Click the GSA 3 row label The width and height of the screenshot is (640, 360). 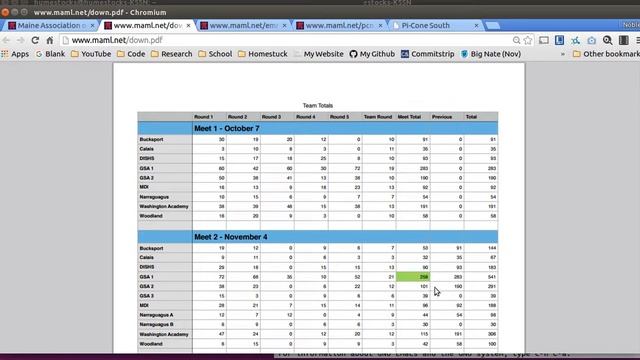click(147, 296)
